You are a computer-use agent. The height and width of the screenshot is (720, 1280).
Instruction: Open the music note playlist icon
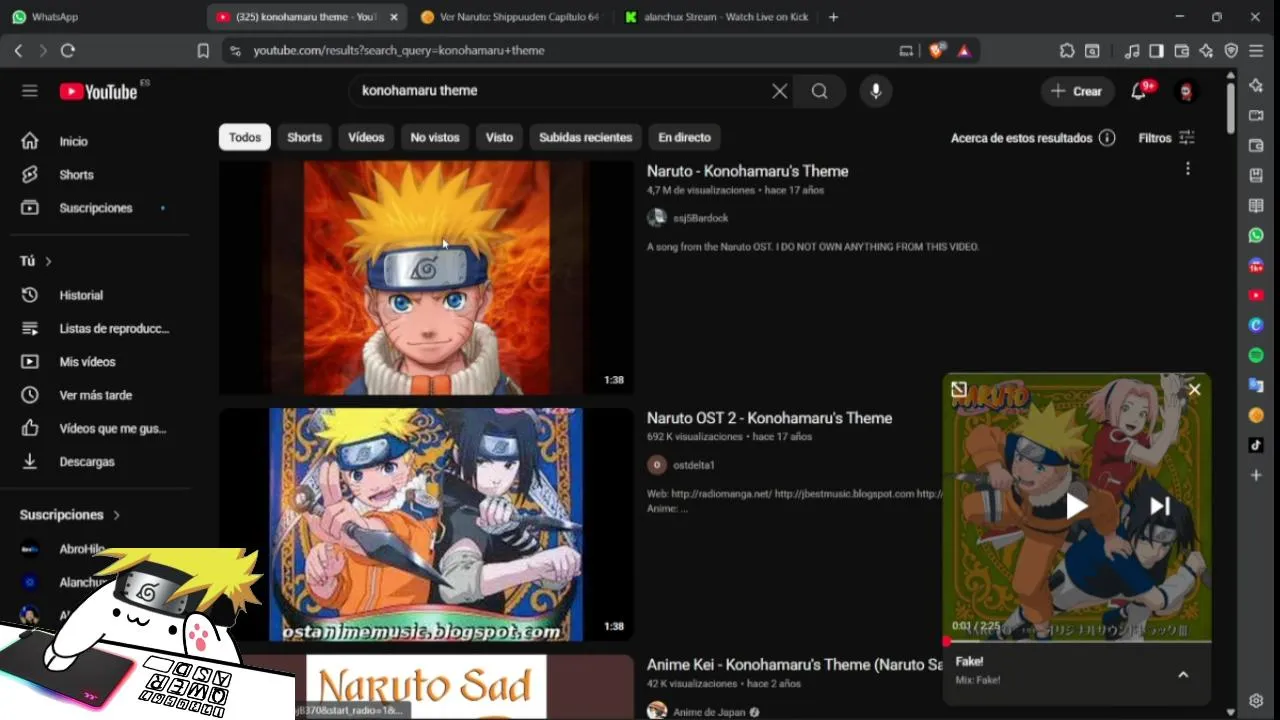pyautogui.click(x=1132, y=50)
